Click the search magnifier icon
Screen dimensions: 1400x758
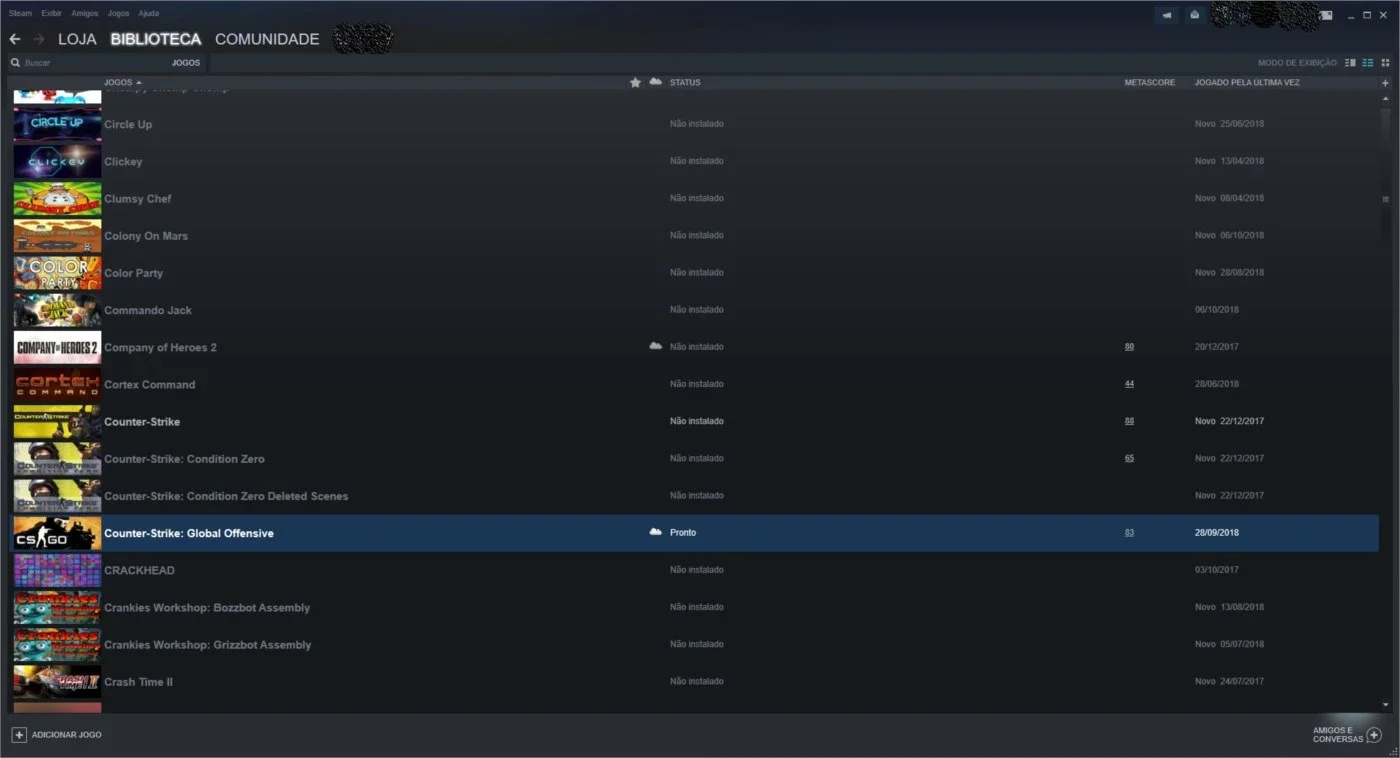tap(15, 62)
